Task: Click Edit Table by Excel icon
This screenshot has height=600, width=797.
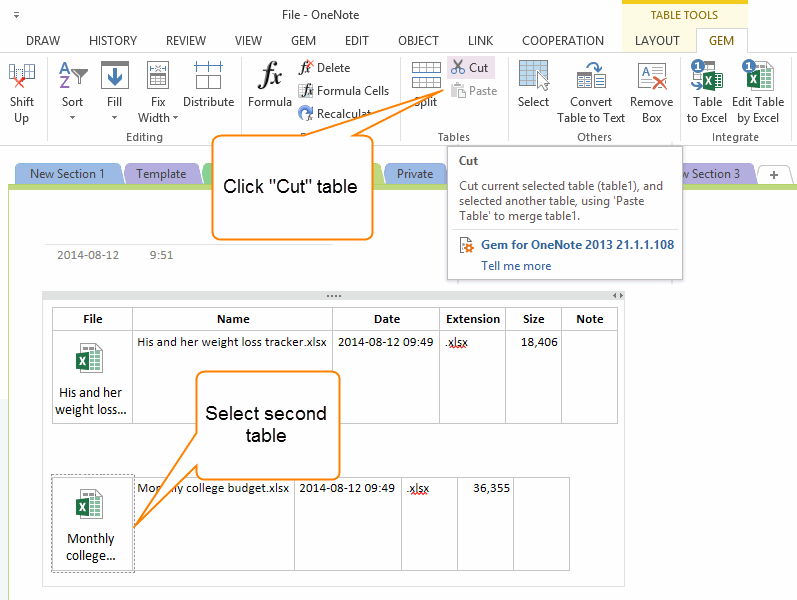Action: (758, 75)
